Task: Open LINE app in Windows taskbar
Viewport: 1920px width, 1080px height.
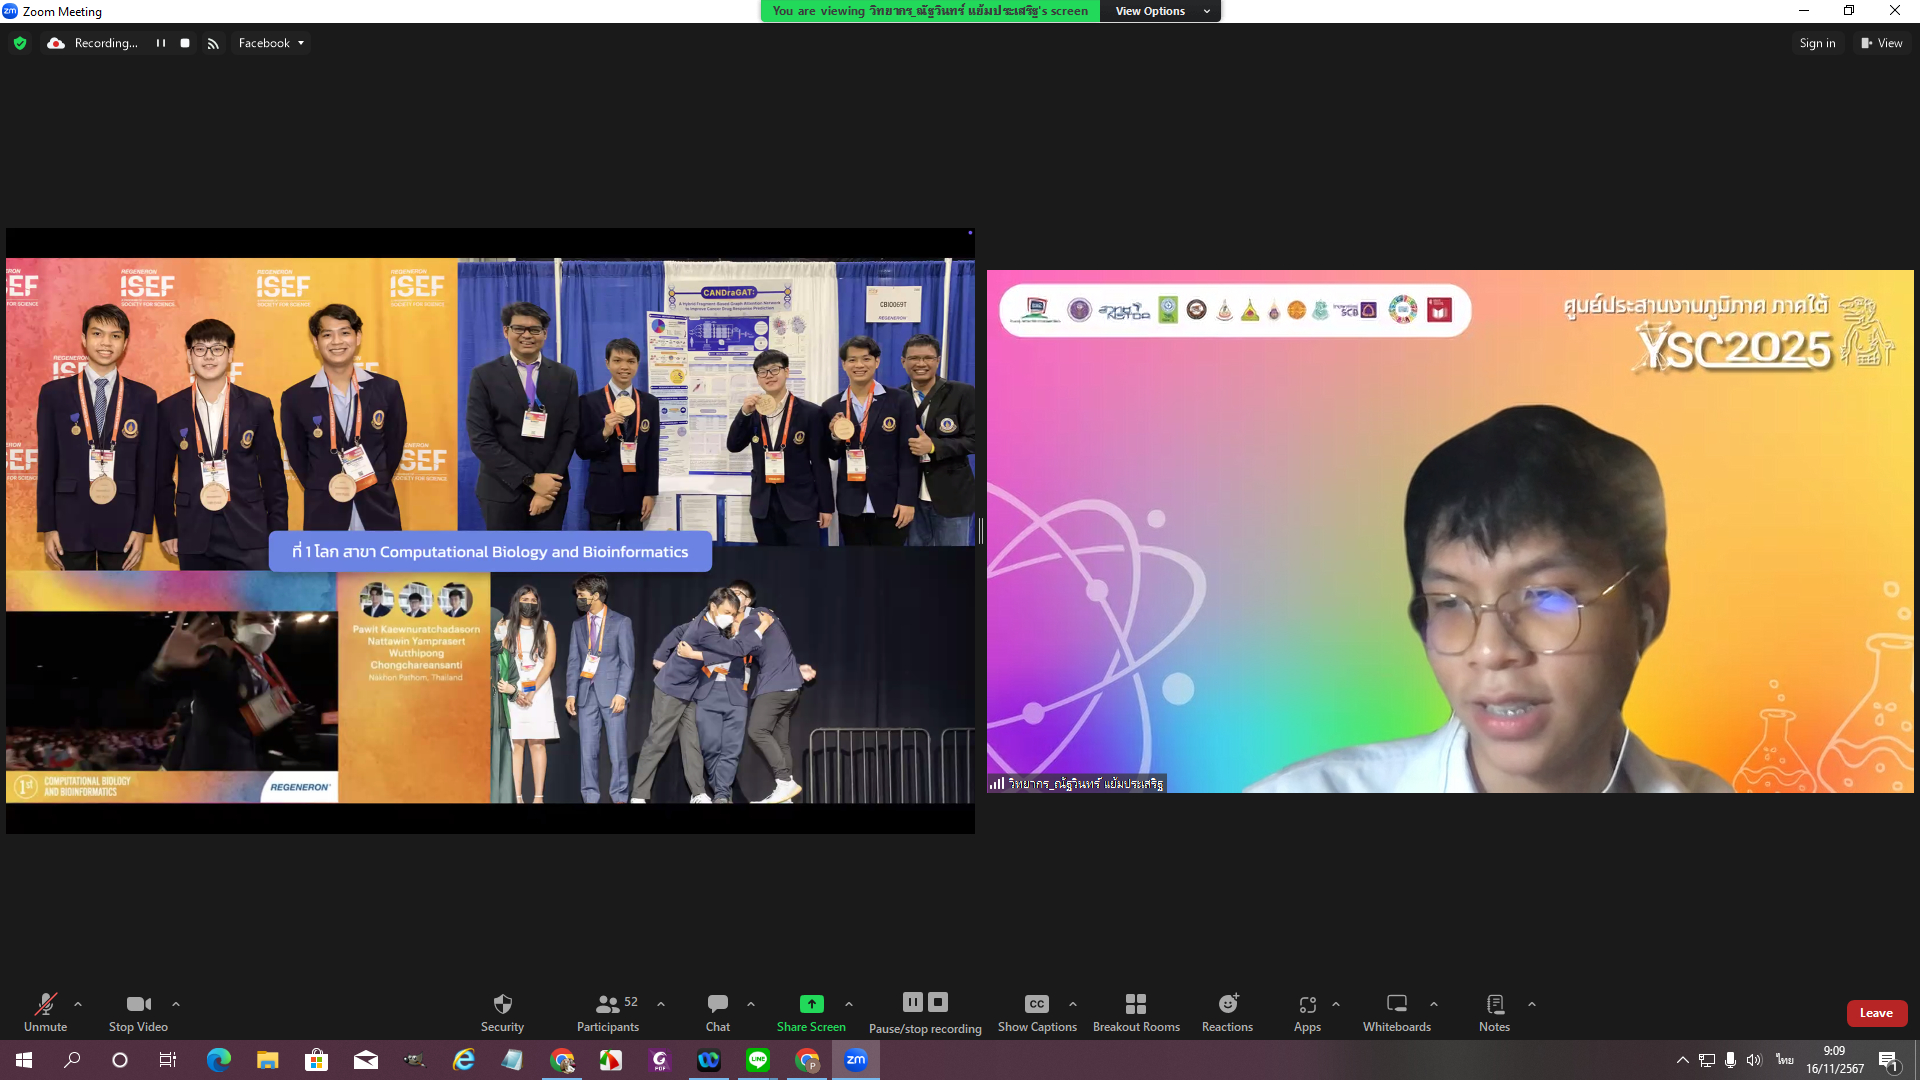Action: click(x=757, y=1060)
